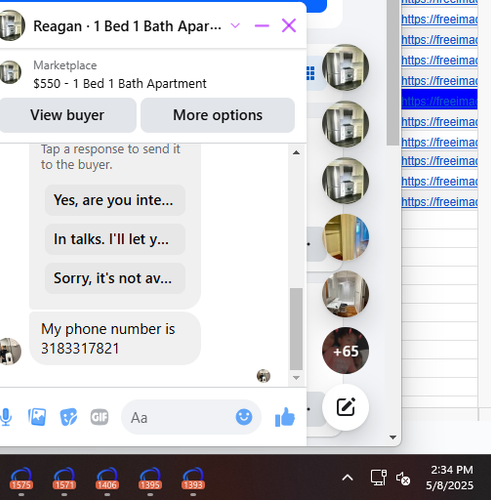Open Reagan's avatar in chat header
491x500 pixels.
pos(12,26)
